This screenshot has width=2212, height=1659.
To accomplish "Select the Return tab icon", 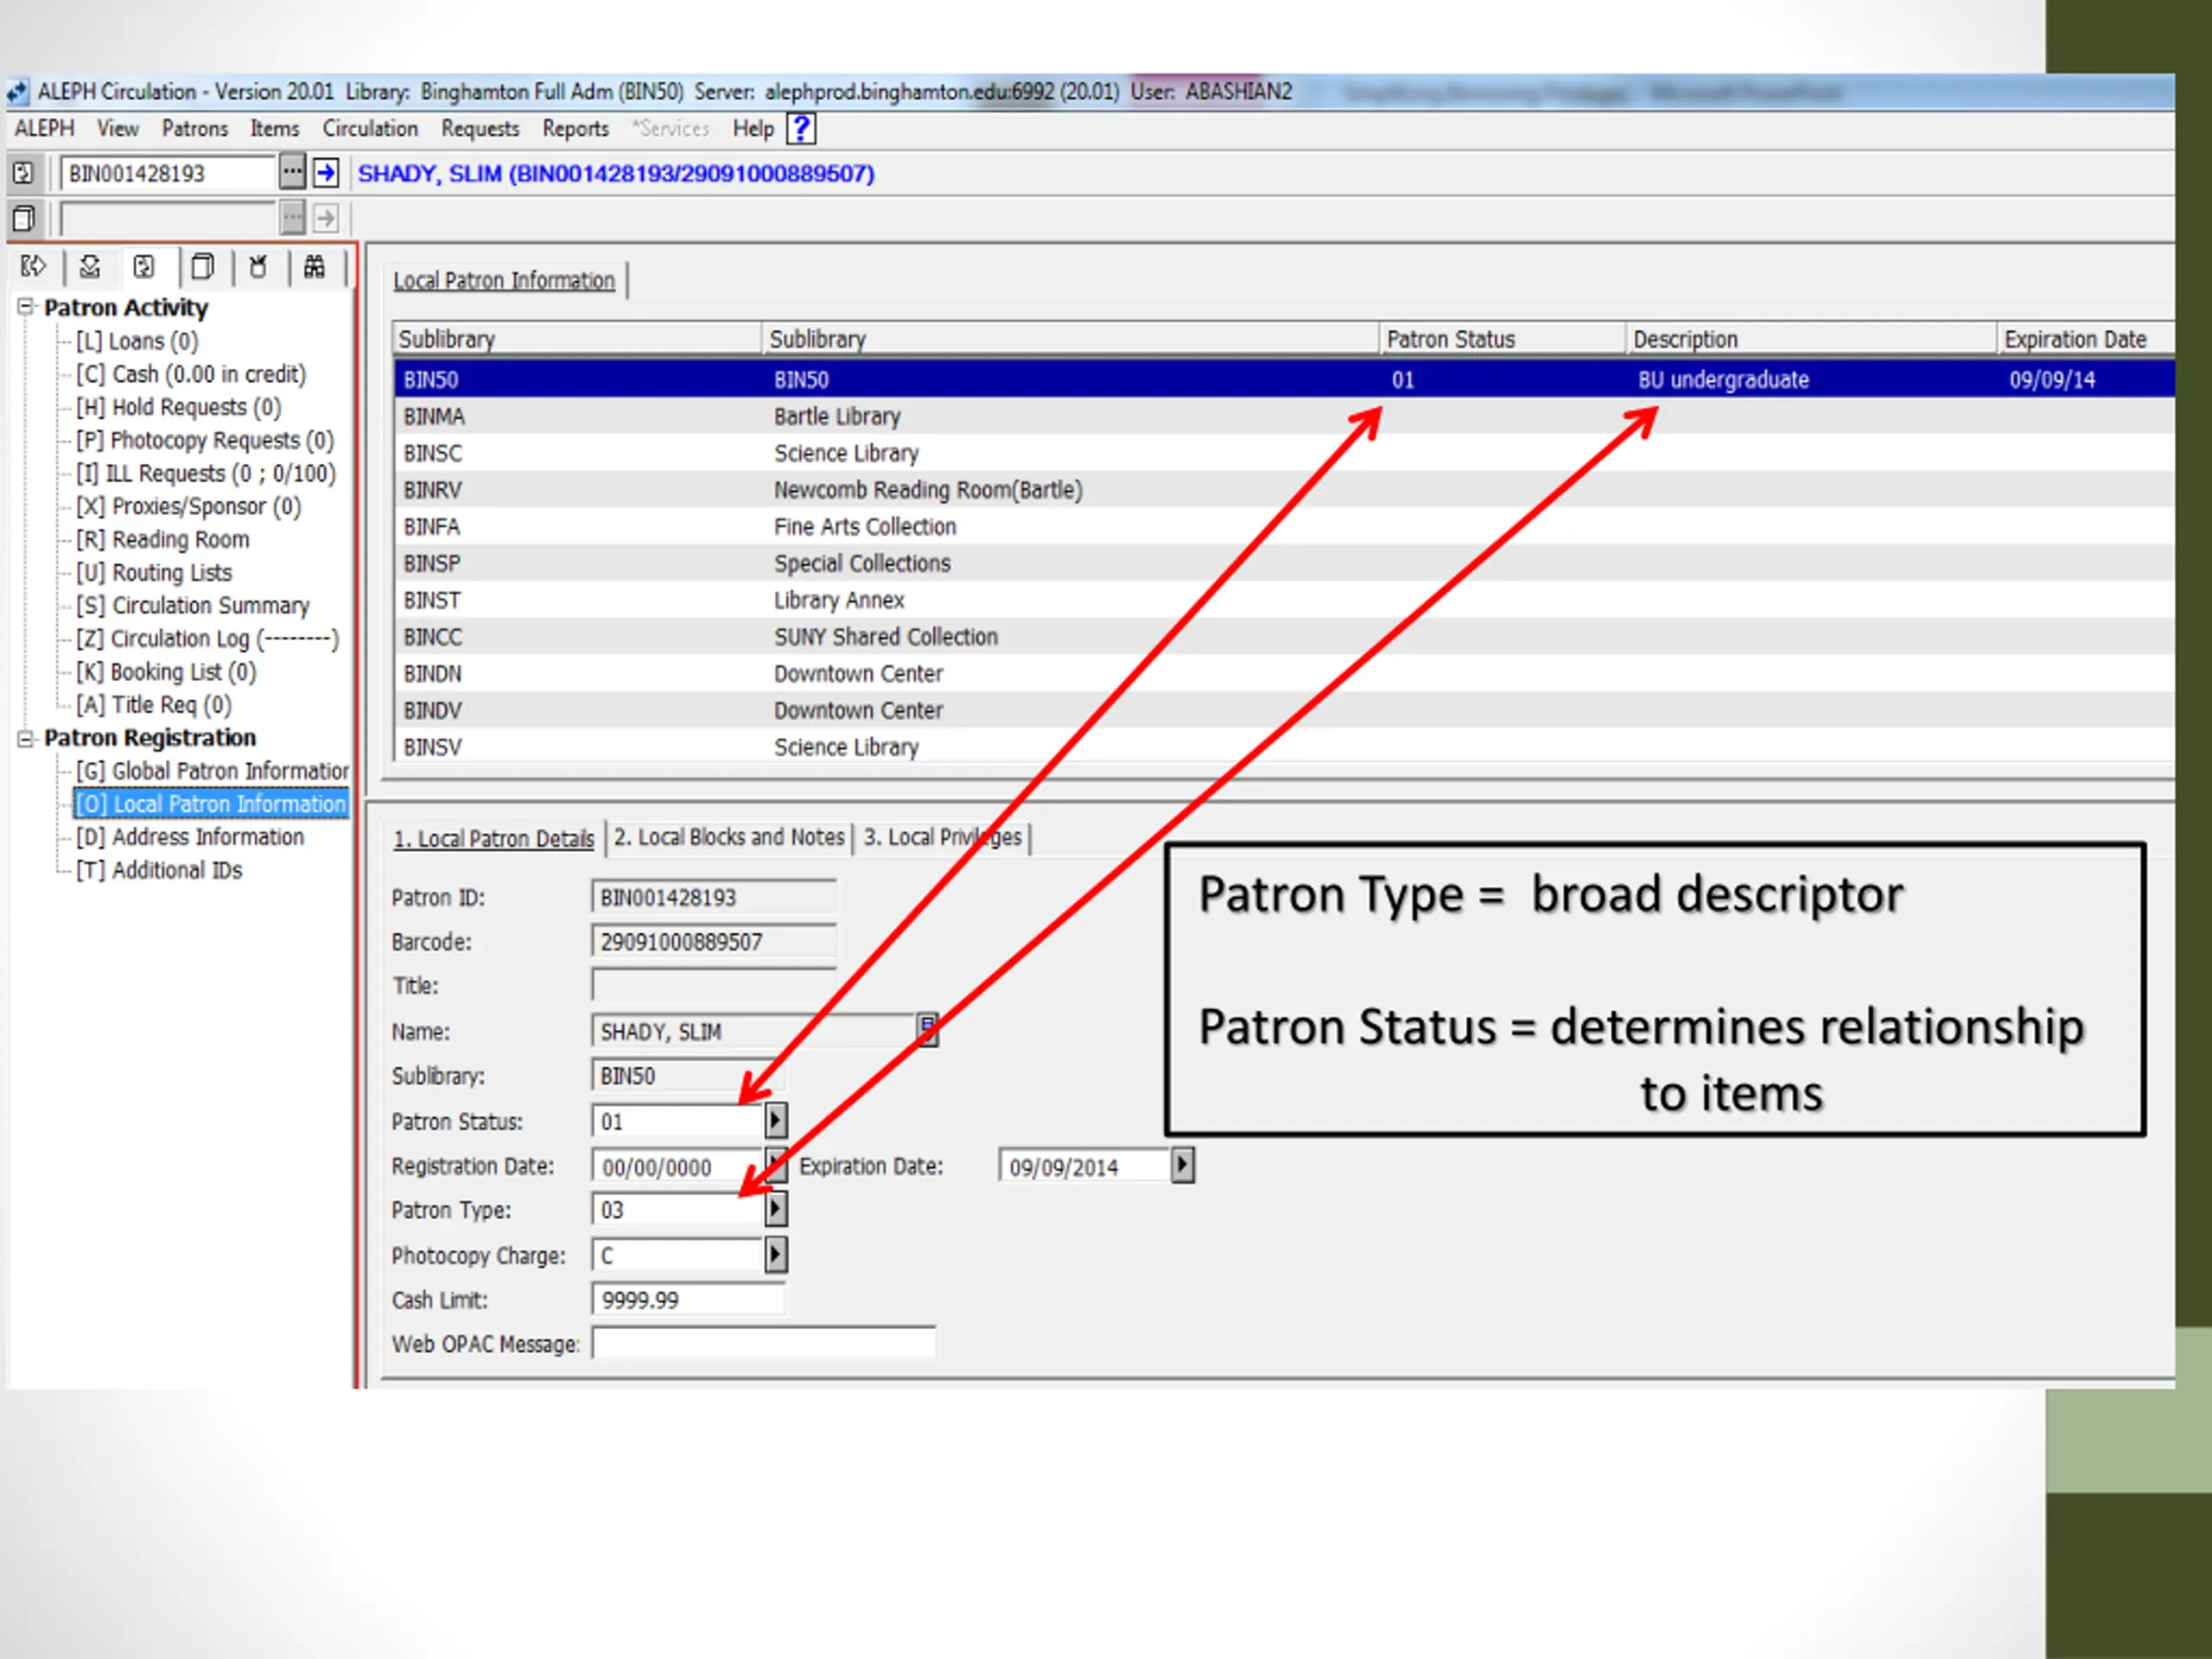I will [90, 266].
